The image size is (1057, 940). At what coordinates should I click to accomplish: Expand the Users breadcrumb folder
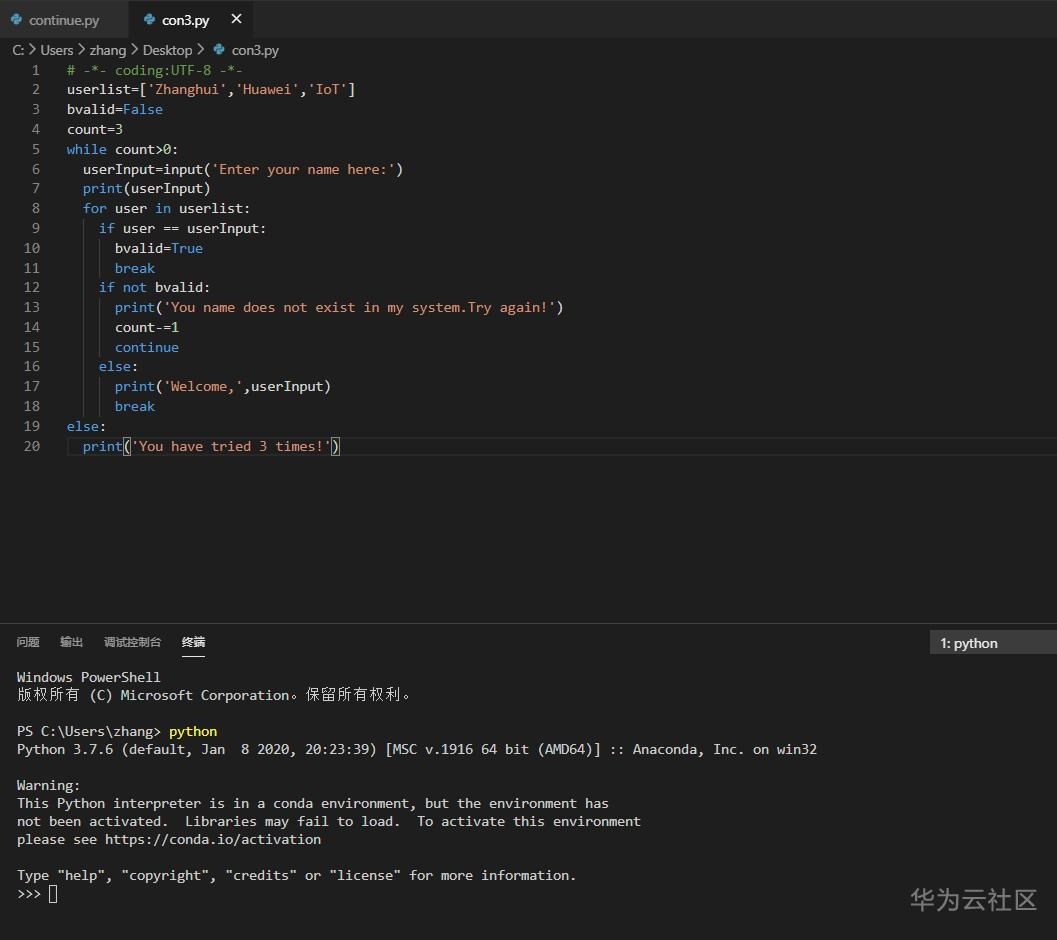pos(57,50)
